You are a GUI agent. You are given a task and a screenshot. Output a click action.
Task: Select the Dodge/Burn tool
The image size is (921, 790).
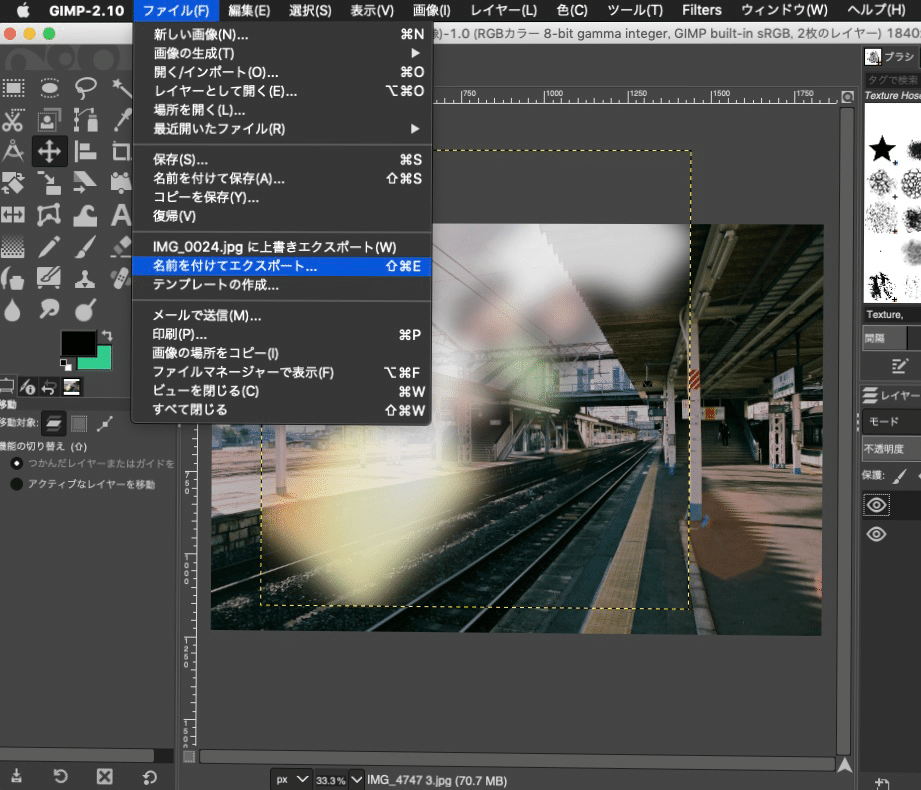pyautogui.click(x=86, y=310)
